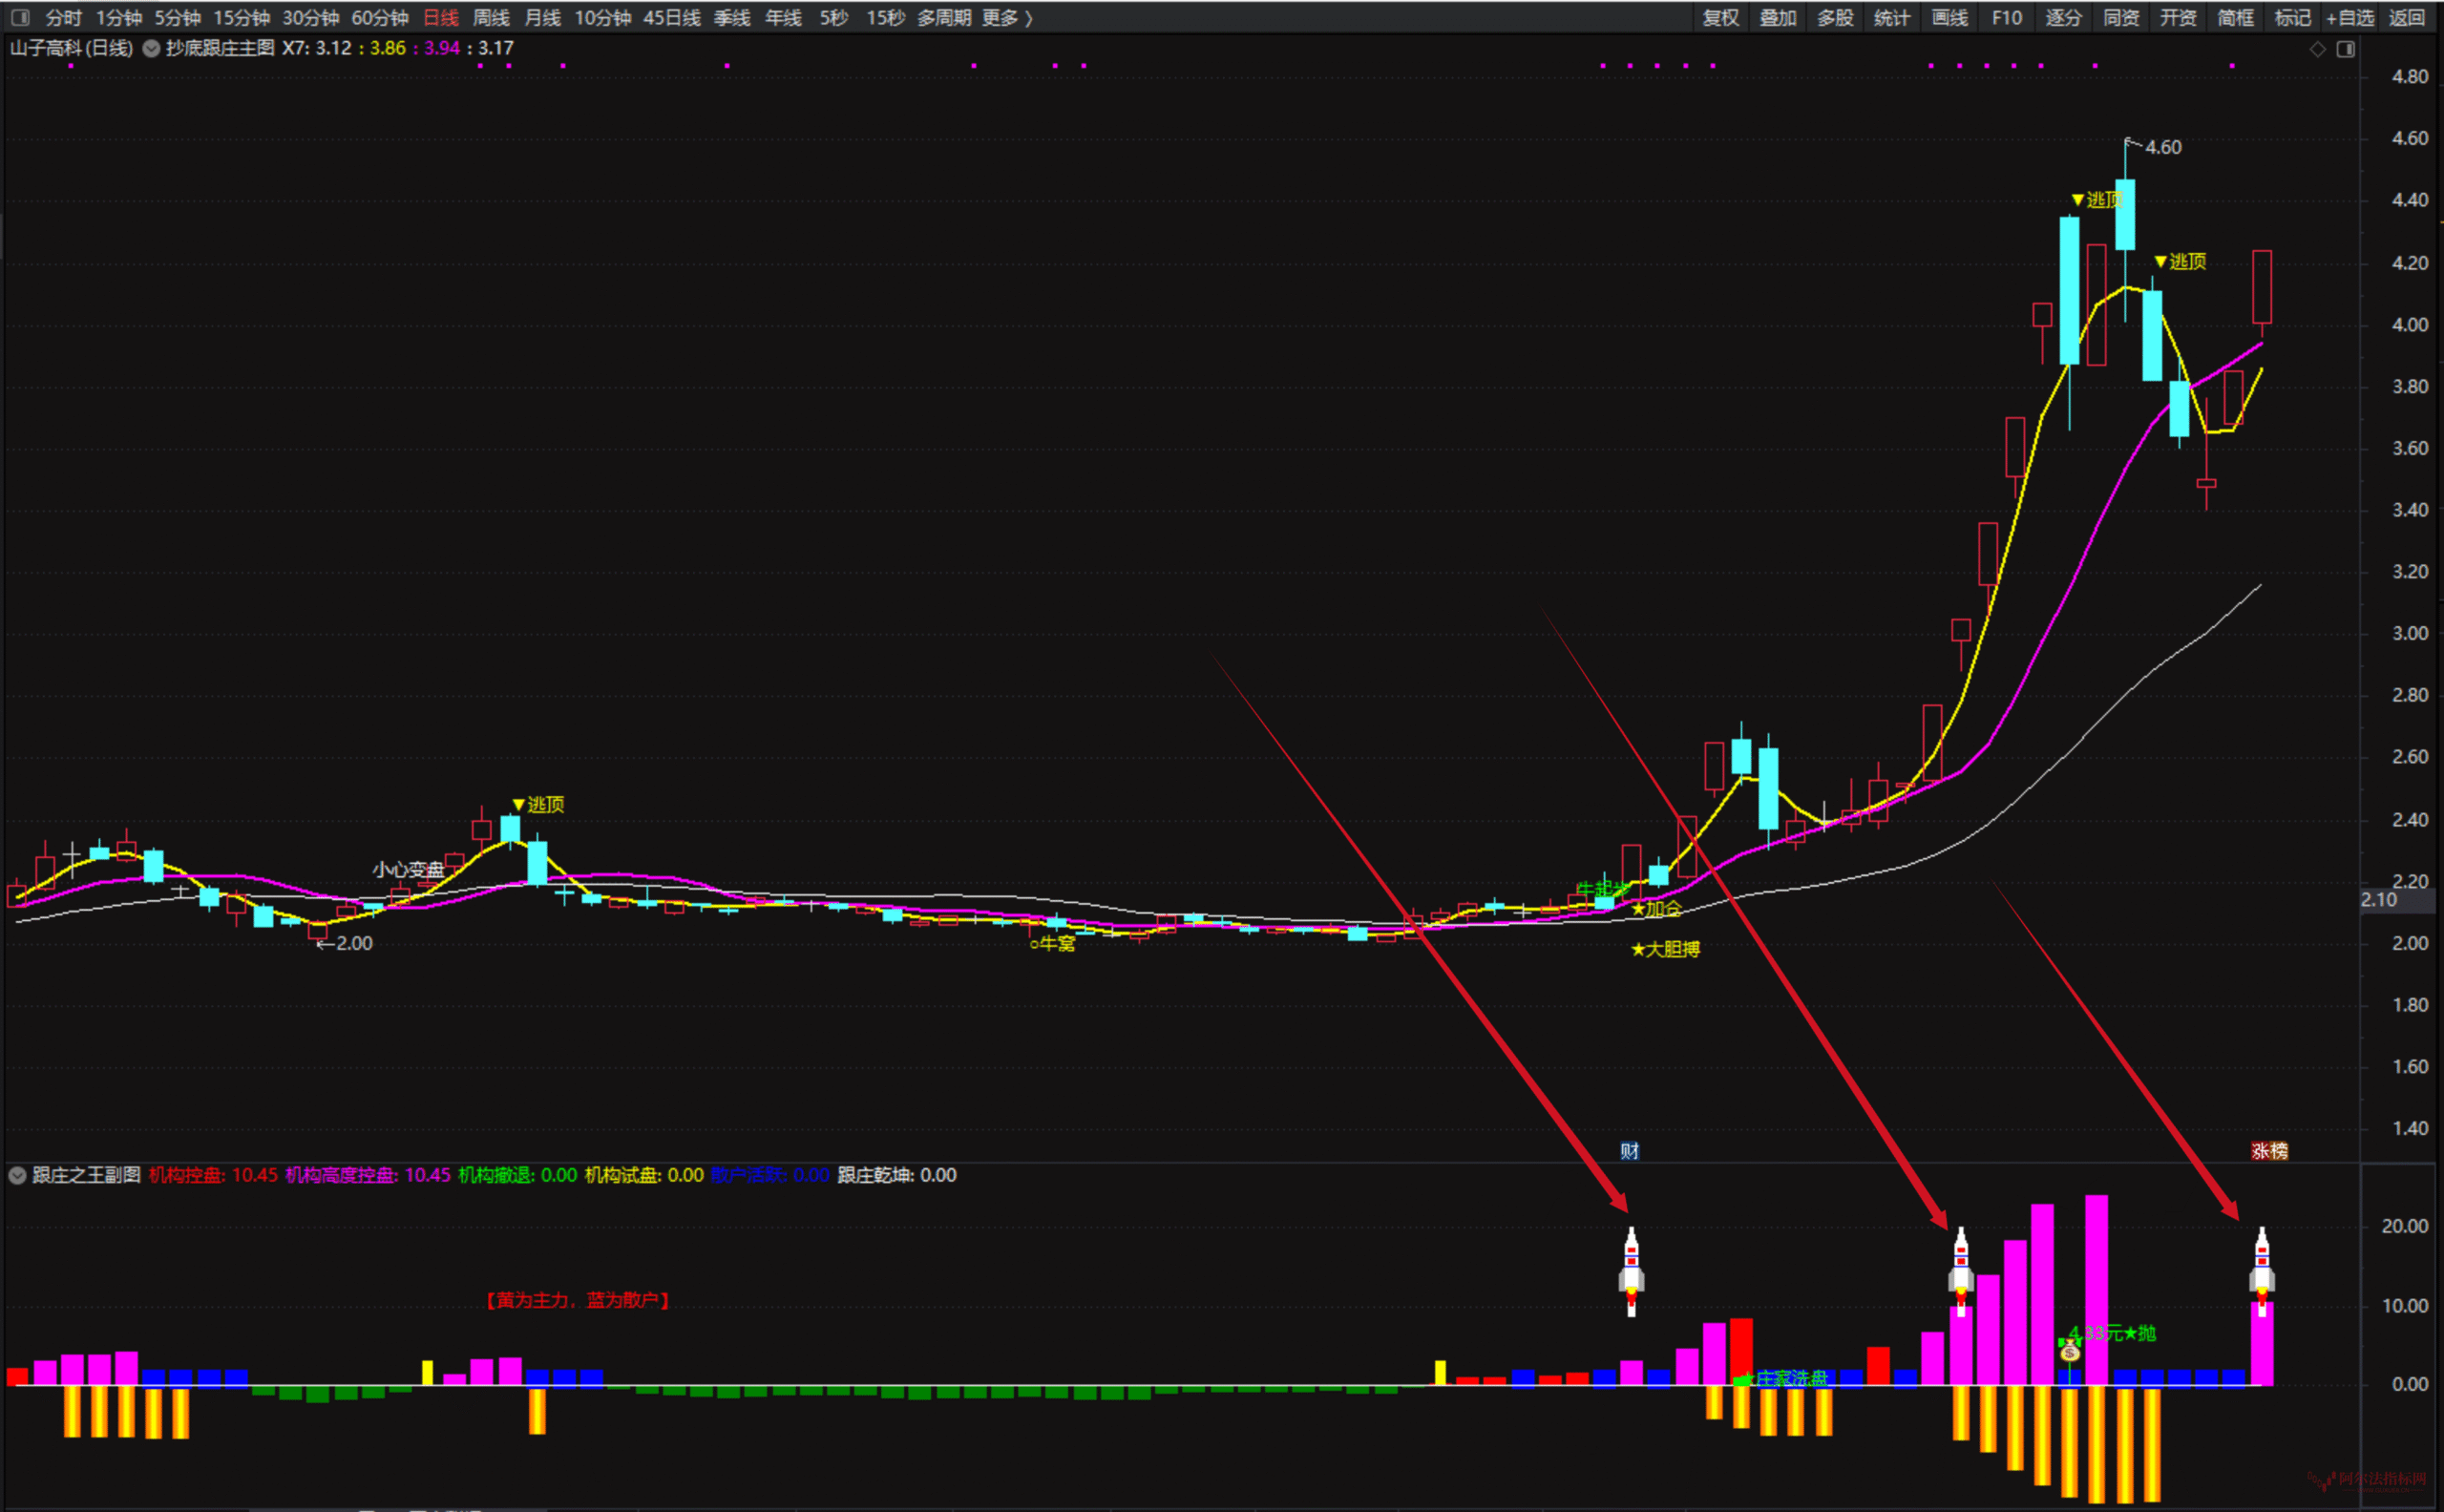This screenshot has height=1512, width=2444.
Task: Click the 4.60 high price label
Action: (2162, 147)
